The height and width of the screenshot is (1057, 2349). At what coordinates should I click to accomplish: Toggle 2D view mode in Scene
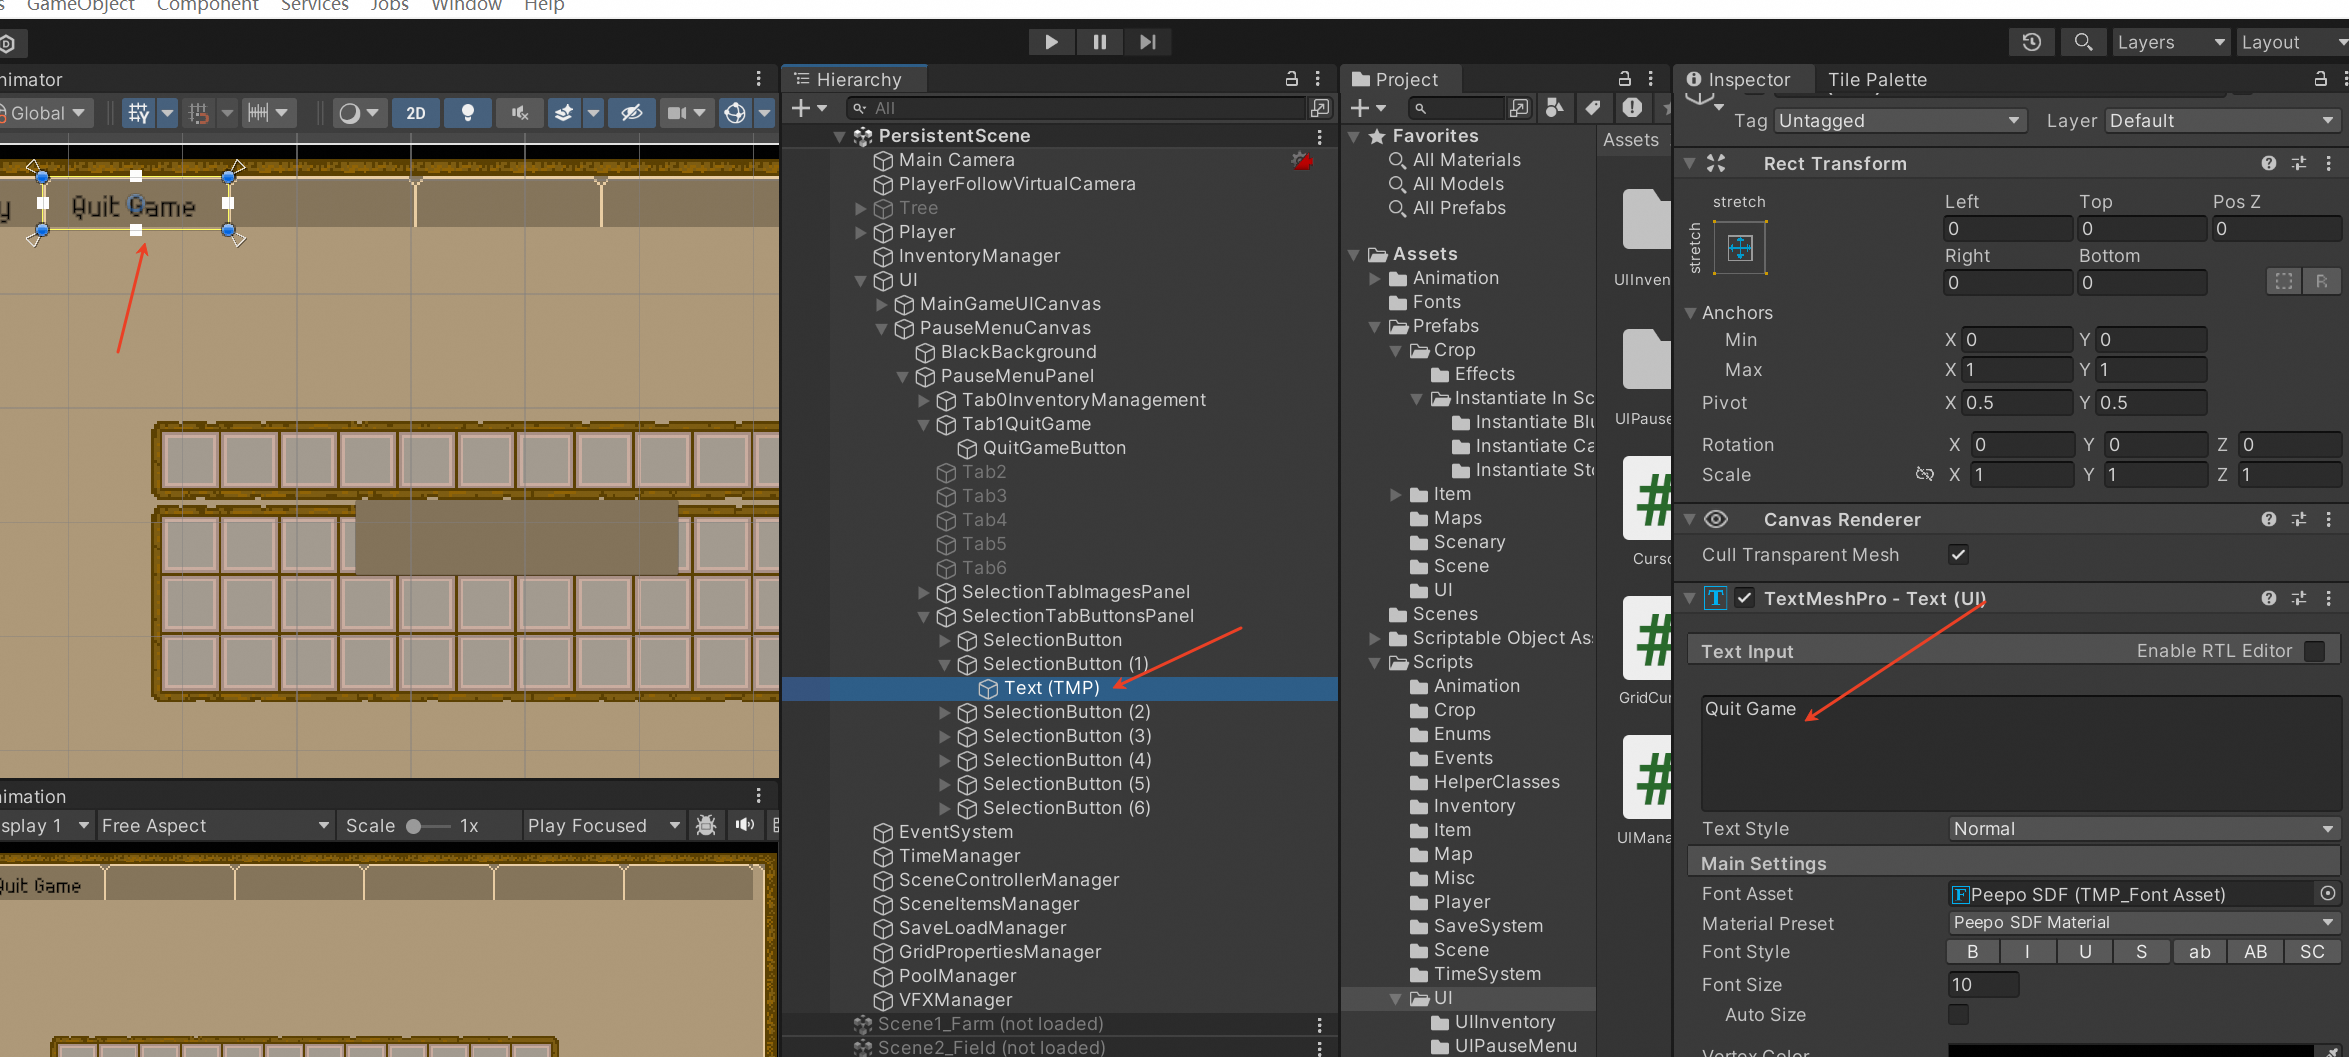pyautogui.click(x=416, y=113)
